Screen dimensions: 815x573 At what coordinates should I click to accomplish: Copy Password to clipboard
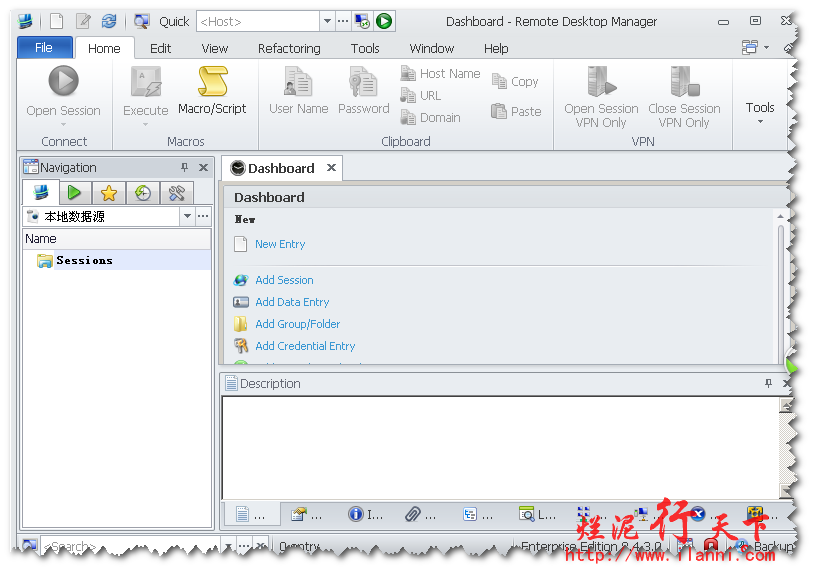coord(363,90)
